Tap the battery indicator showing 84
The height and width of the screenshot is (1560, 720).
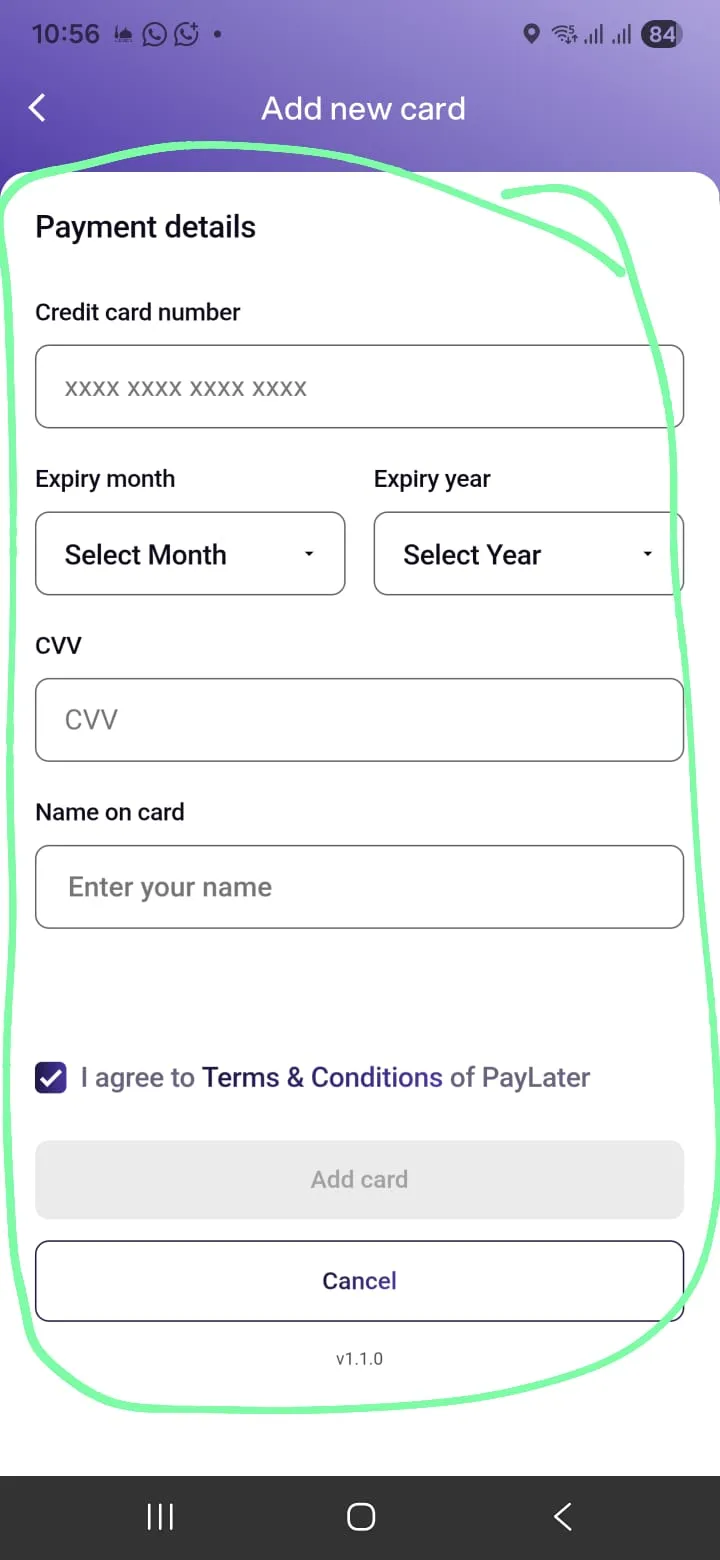[662, 34]
